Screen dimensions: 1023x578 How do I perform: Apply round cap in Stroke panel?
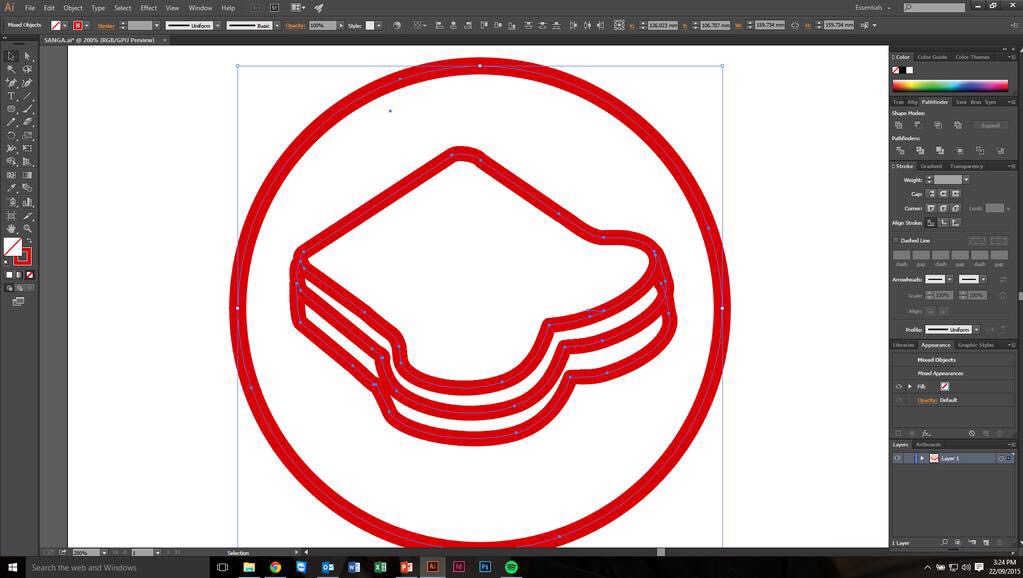pyautogui.click(x=943, y=193)
